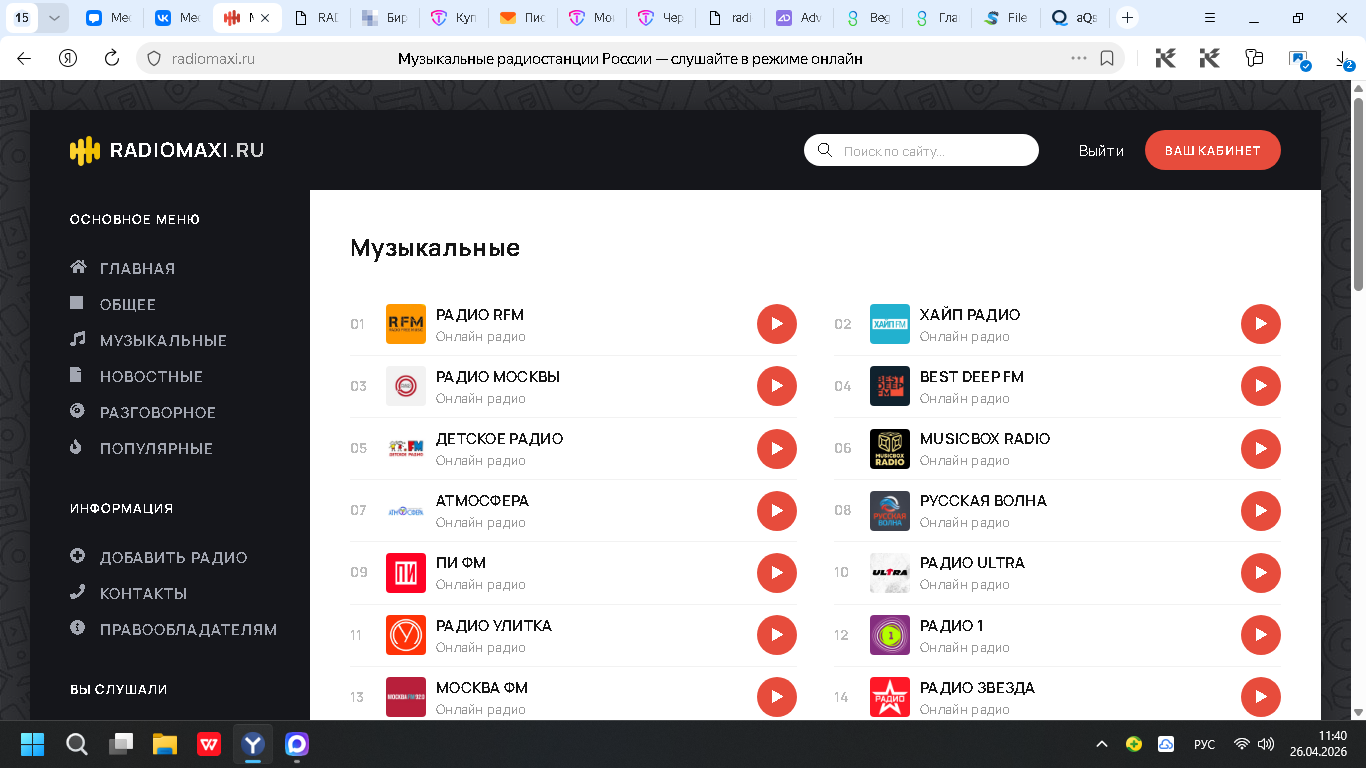Image resolution: width=1366 pixels, height=768 pixels.
Task: Open the "Русская Волна" station title
Action: pyautogui.click(x=983, y=501)
